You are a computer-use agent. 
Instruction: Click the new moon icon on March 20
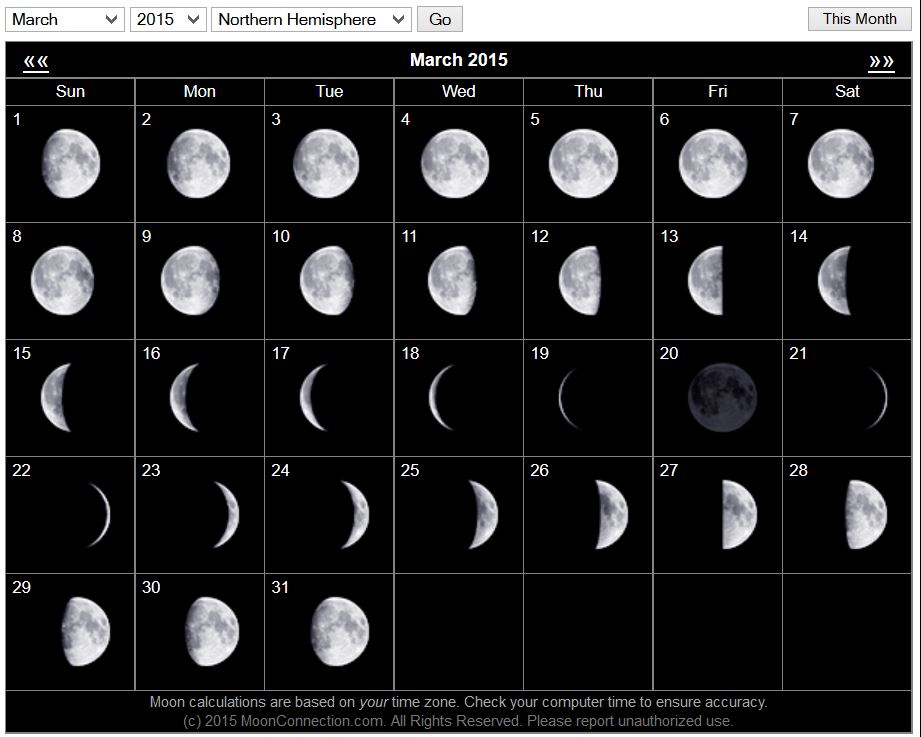(722, 397)
